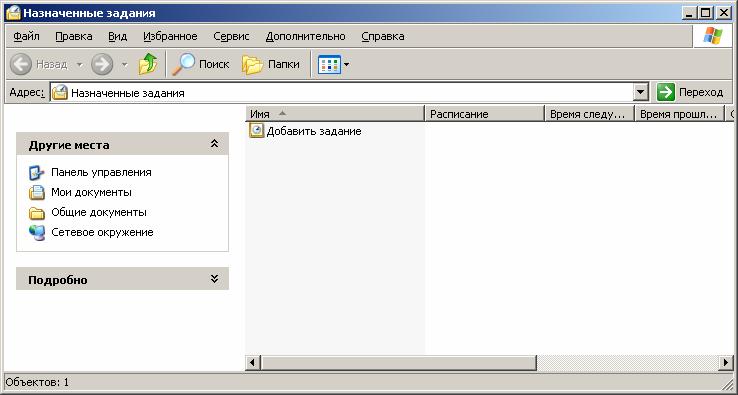Screen dimensions: 738x395
Task: Click the Поиск search button
Action: pos(201,64)
